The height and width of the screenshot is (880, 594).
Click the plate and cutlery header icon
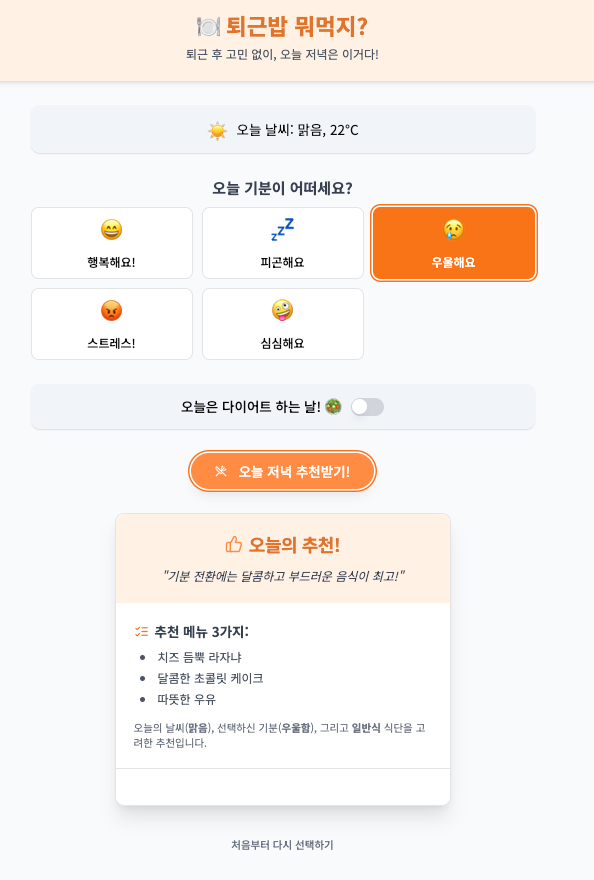tap(208, 26)
